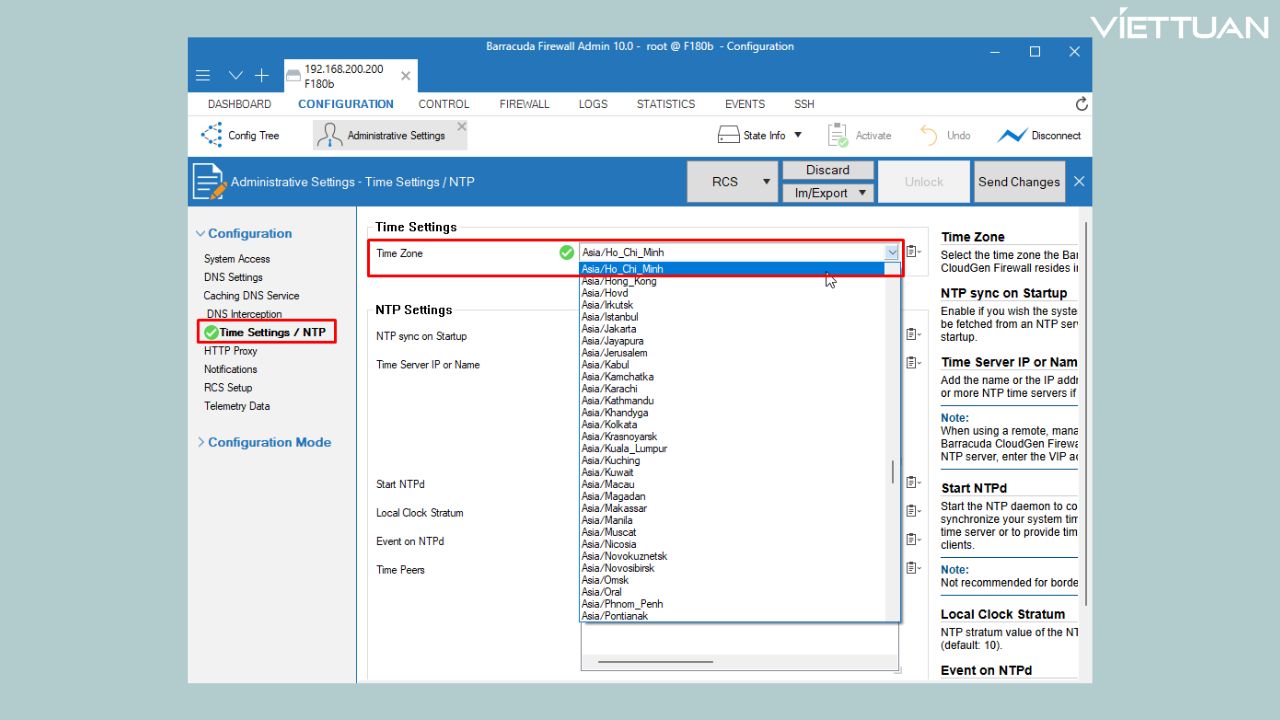Close the Administrative Settings tab

[x=461, y=126]
